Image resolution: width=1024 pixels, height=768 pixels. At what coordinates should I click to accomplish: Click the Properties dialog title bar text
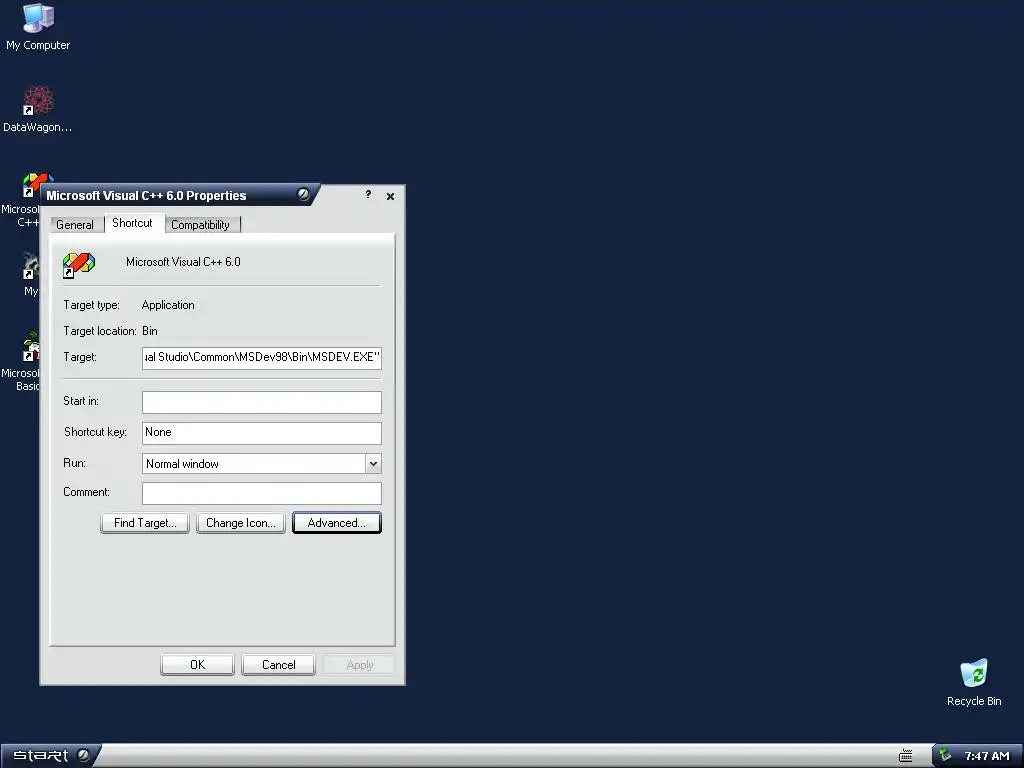(146, 195)
